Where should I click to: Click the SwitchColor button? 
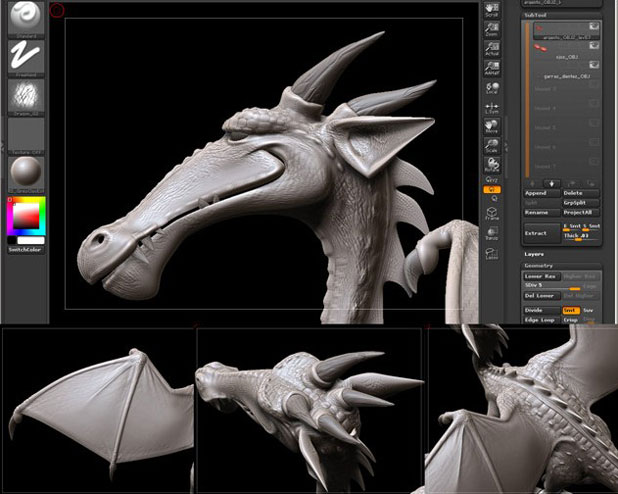26,250
